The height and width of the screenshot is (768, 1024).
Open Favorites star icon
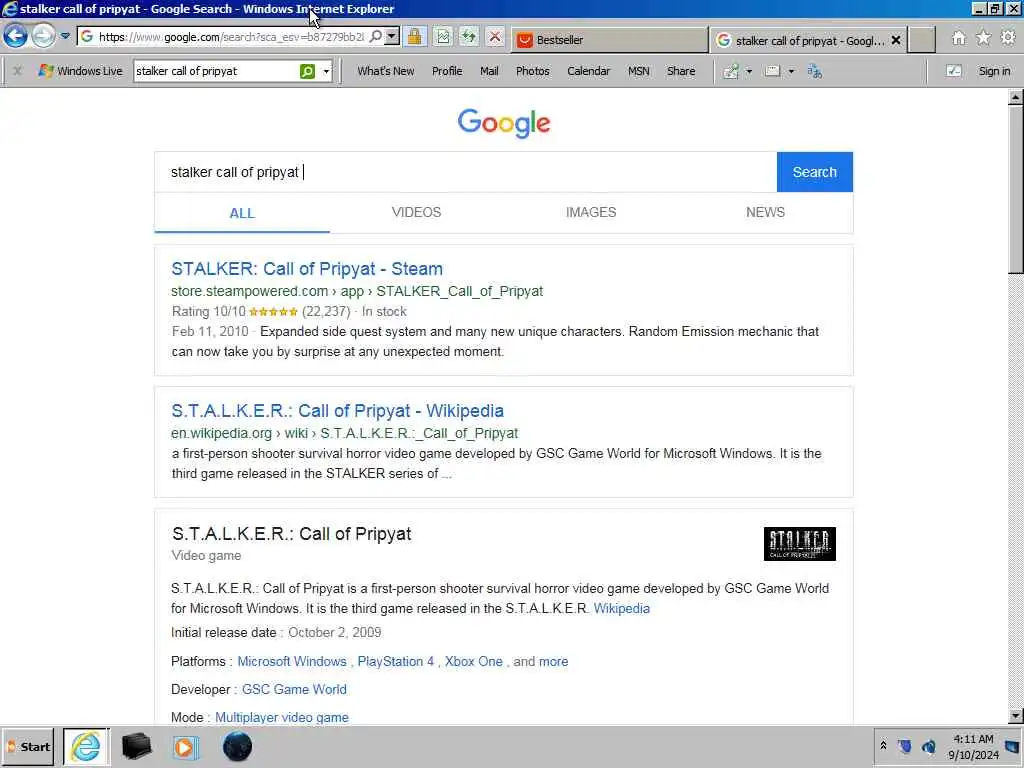pyautogui.click(x=984, y=38)
